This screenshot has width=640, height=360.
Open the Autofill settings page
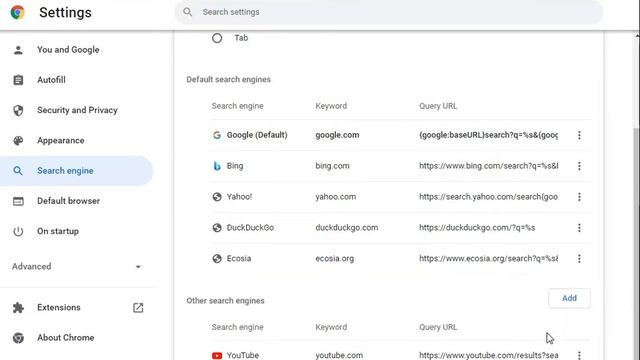pyautogui.click(x=51, y=80)
